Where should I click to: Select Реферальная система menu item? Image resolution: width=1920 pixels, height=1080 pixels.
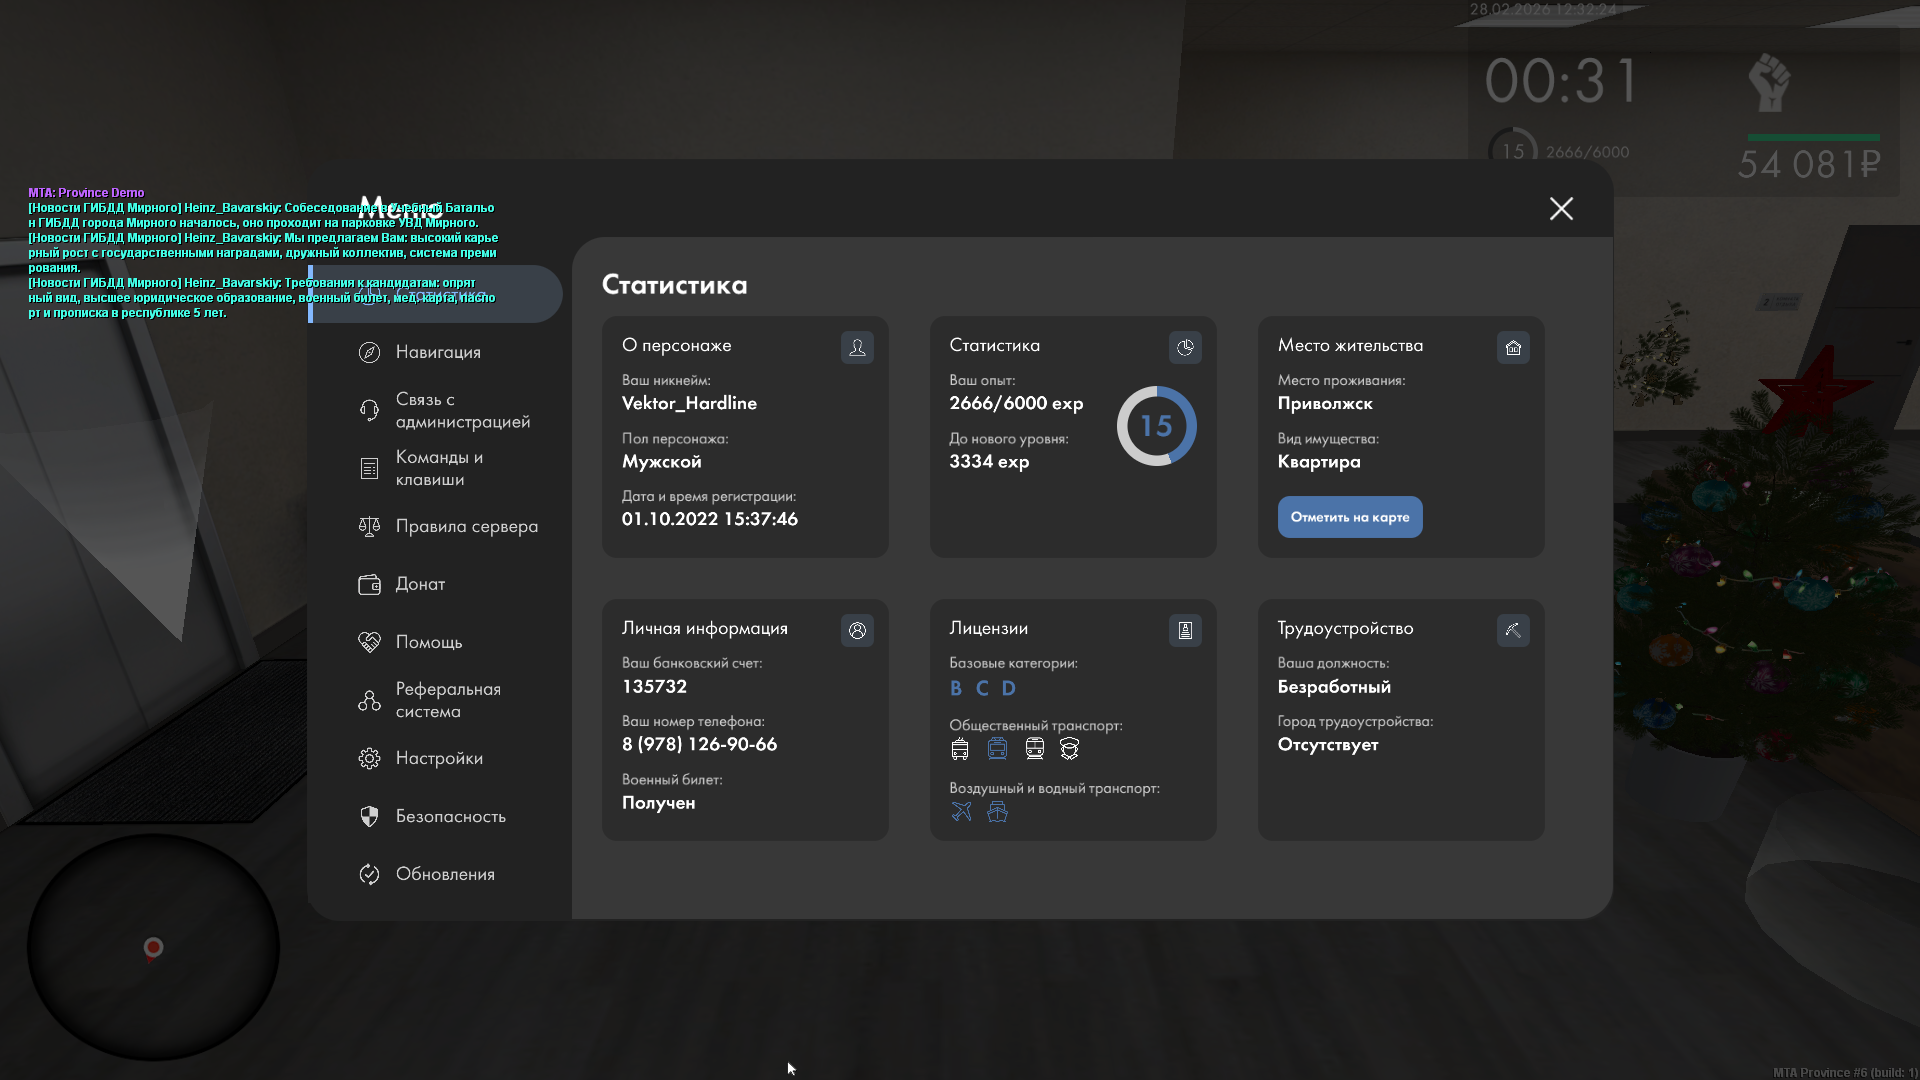click(447, 700)
